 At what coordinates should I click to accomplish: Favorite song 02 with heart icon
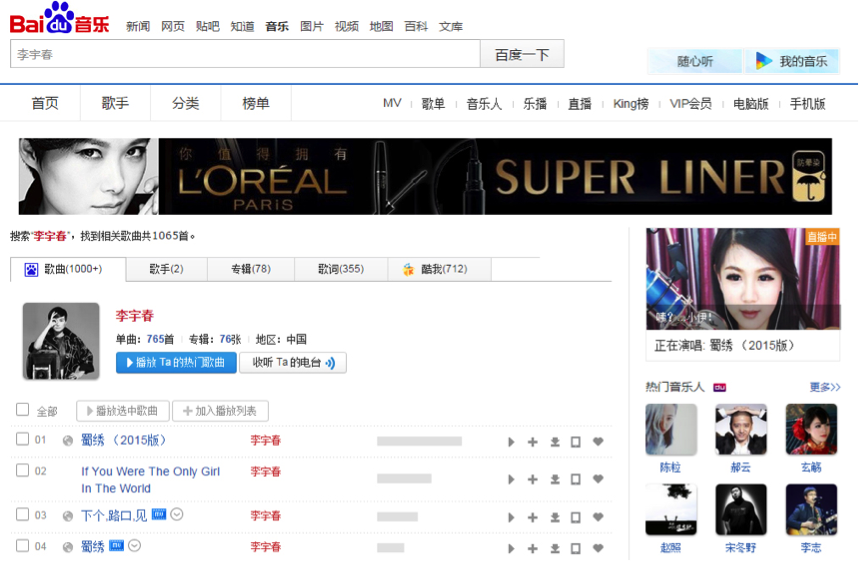coord(598,479)
